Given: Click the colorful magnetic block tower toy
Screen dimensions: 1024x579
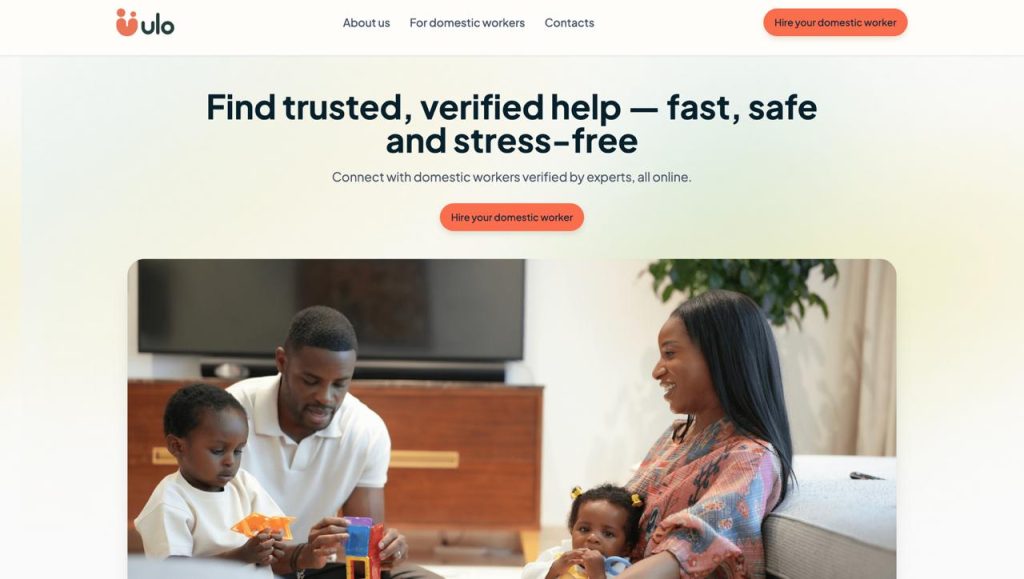Looking at the screenshot, I should (363, 548).
